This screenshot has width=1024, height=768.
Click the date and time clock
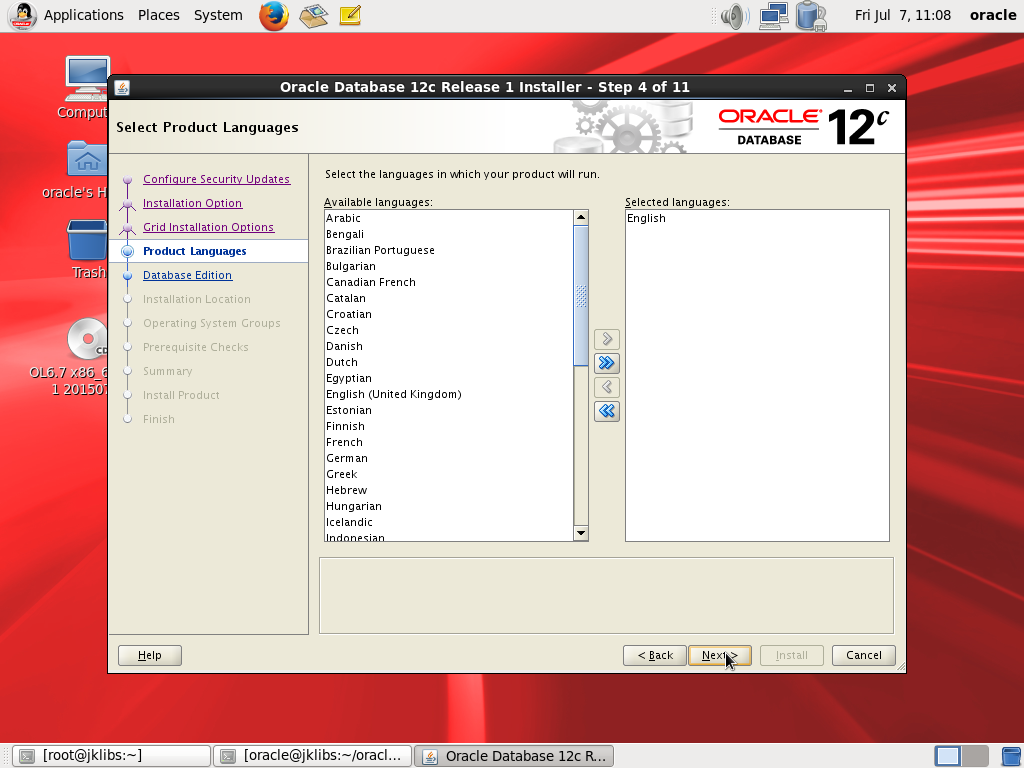(x=903, y=15)
